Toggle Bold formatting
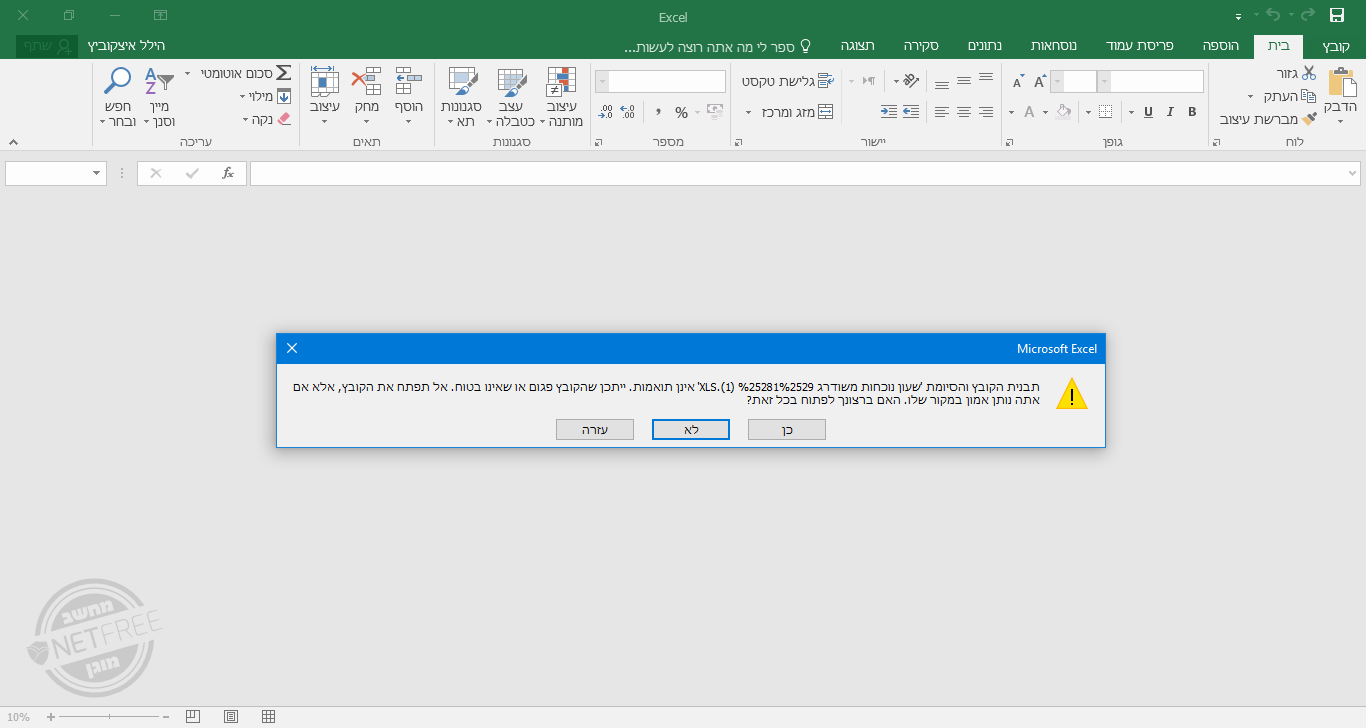This screenshot has width=1366, height=728. pos(1191,112)
